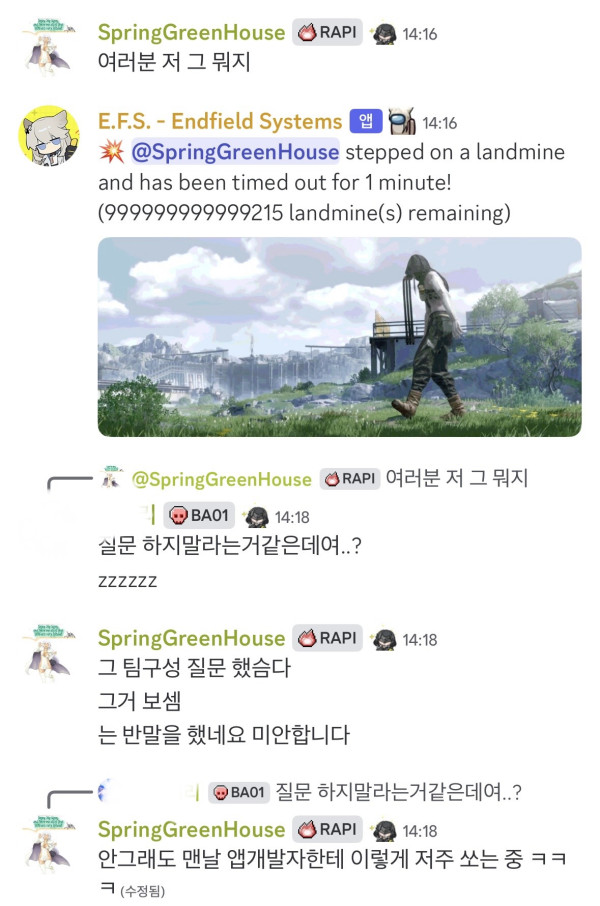Viewport: 600px width, 906px height.
Task: Open the landscape walking character image
Action: coord(339,337)
